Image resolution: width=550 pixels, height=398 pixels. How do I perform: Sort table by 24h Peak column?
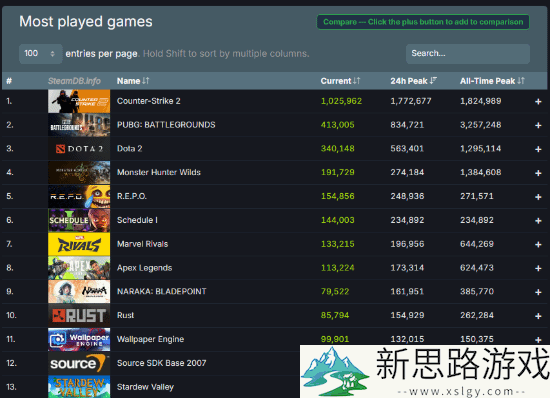click(x=413, y=81)
